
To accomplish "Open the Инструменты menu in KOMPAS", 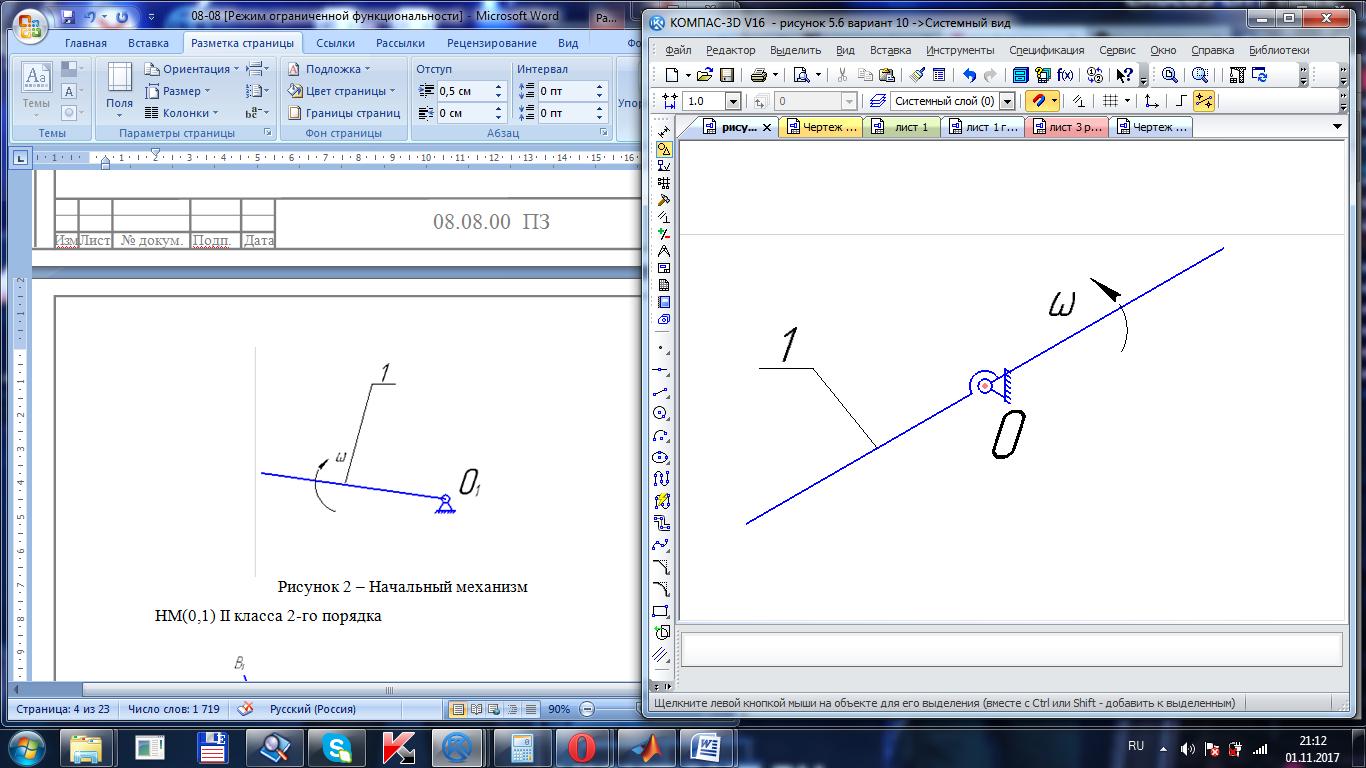I will coord(960,50).
